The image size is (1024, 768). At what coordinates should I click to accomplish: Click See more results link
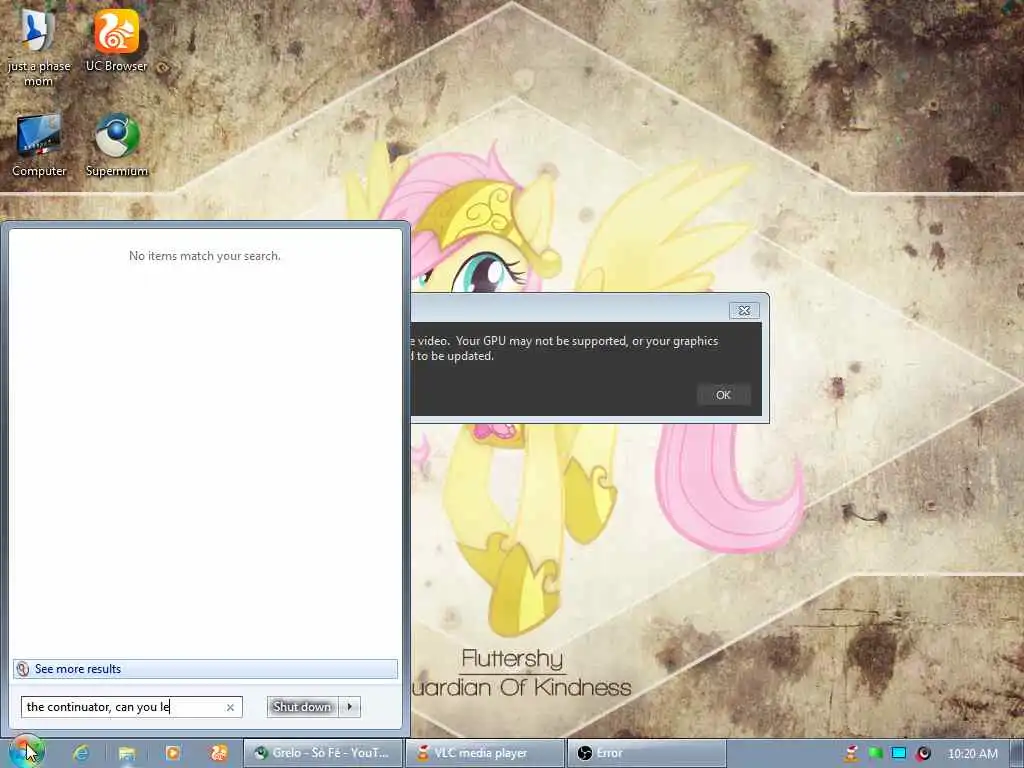tap(205, 669)
